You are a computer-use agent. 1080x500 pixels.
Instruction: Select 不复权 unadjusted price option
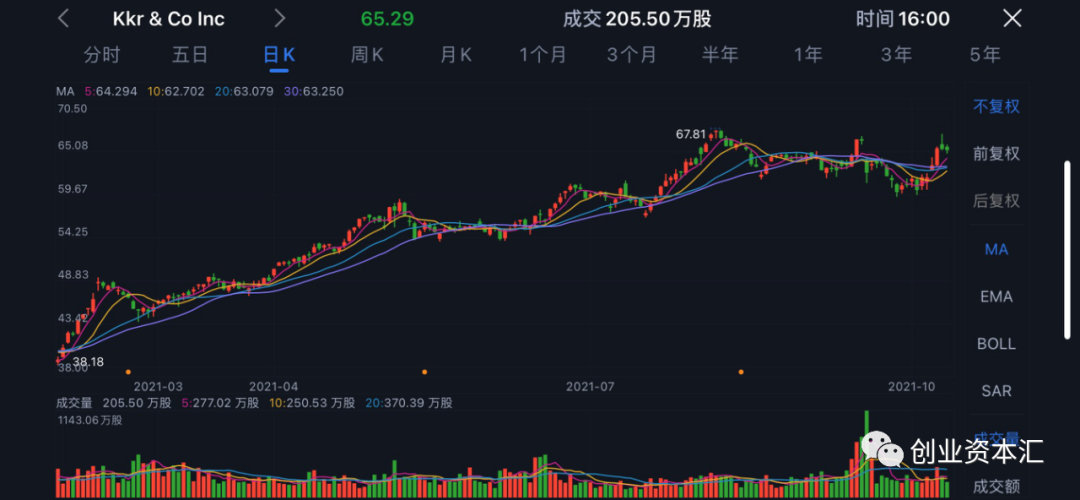tap(996, 106)
